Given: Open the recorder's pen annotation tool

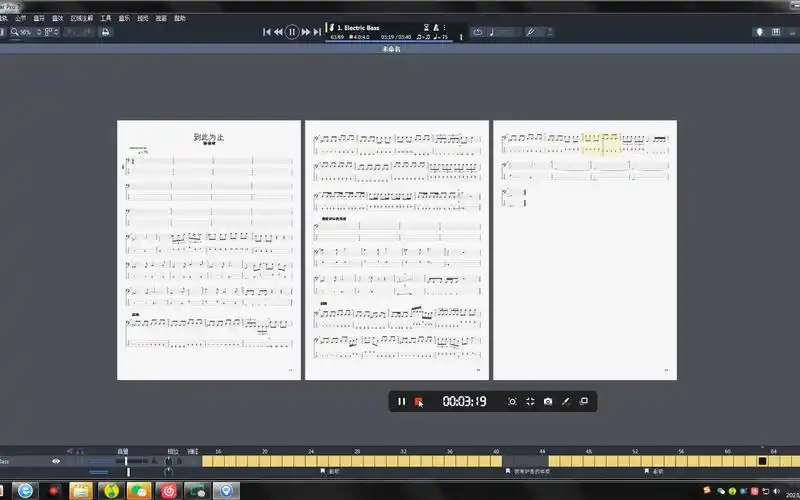Looking at the screenshot, I should coord(566,401).
